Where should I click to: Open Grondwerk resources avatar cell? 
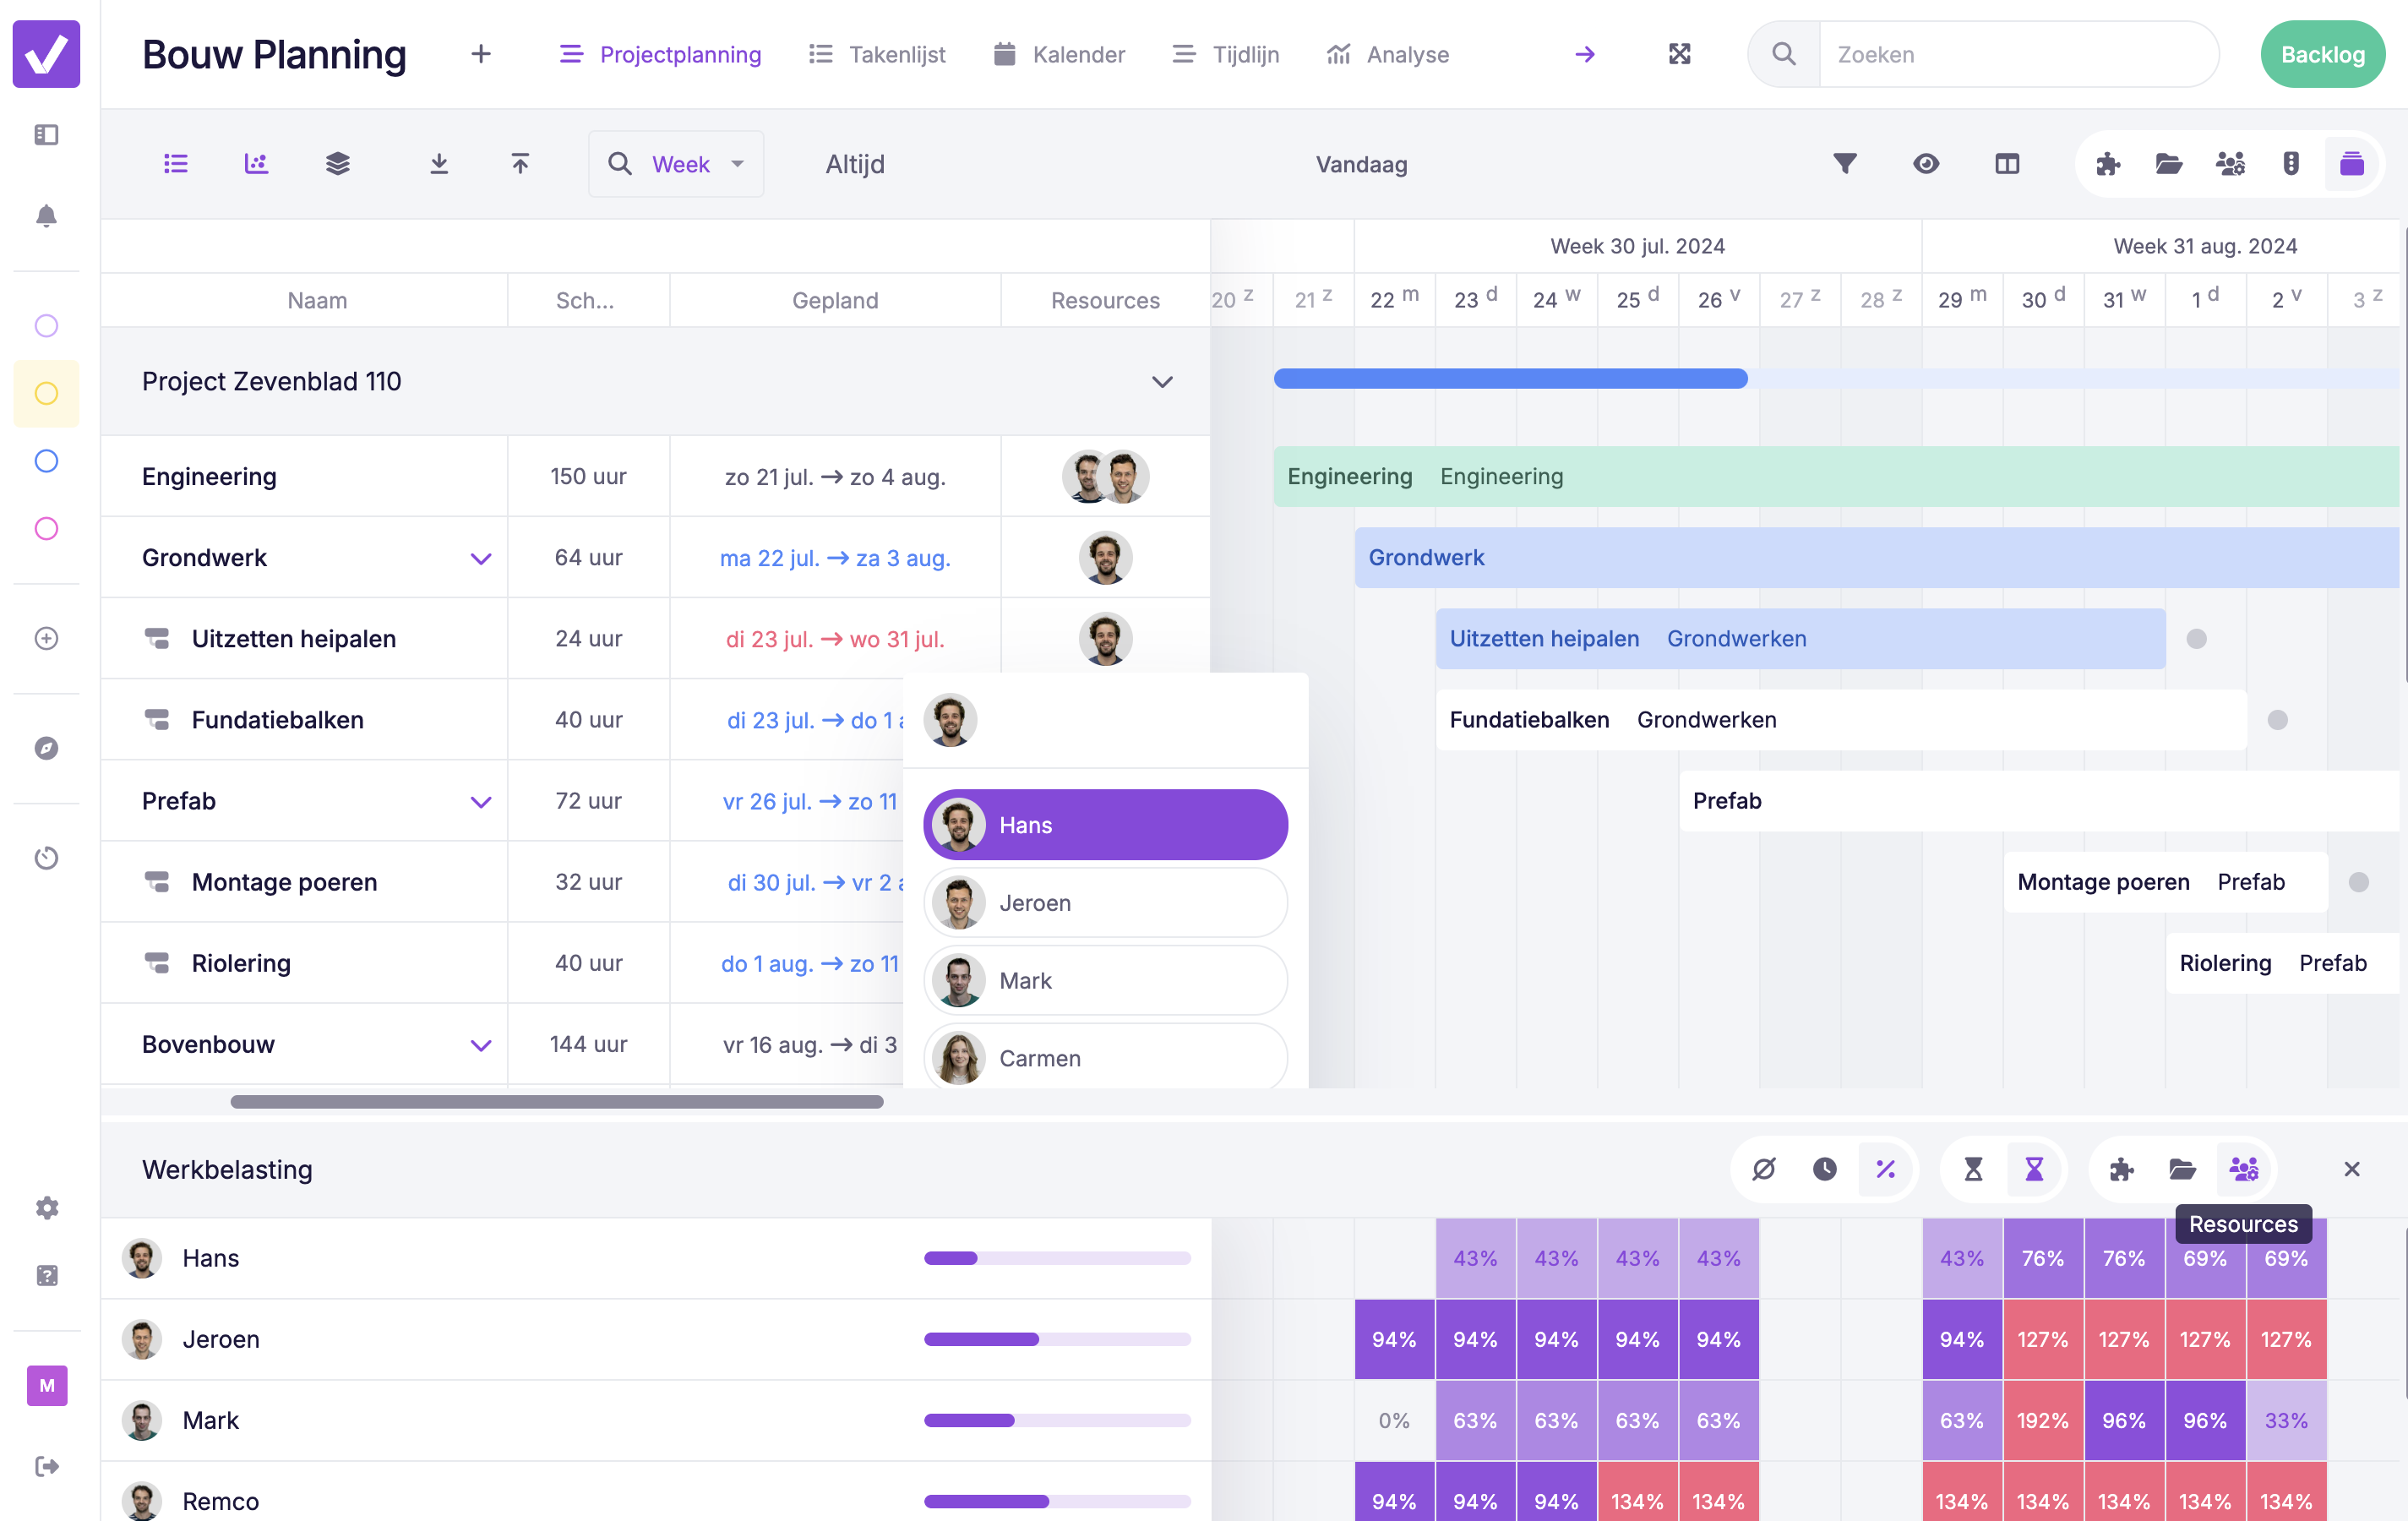pos(1105,557)
